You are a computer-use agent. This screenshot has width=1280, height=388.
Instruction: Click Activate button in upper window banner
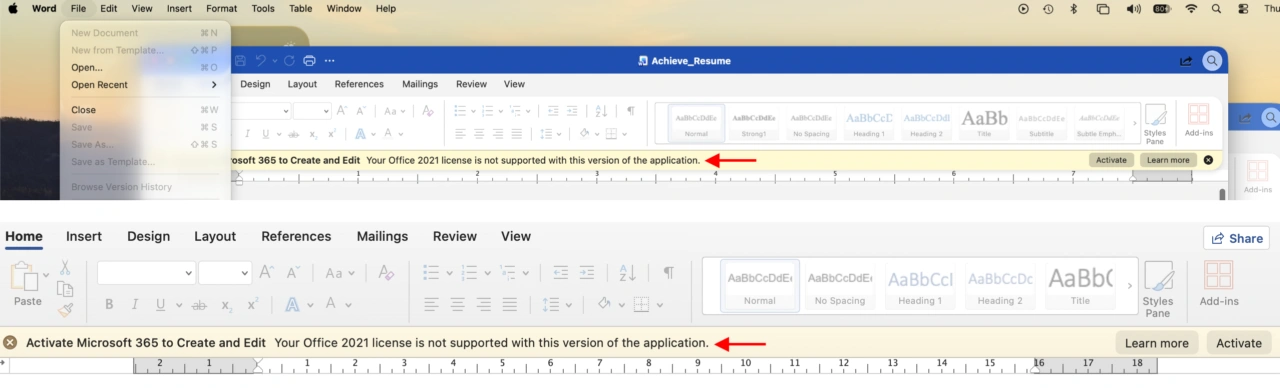[x=1111, y=160]
